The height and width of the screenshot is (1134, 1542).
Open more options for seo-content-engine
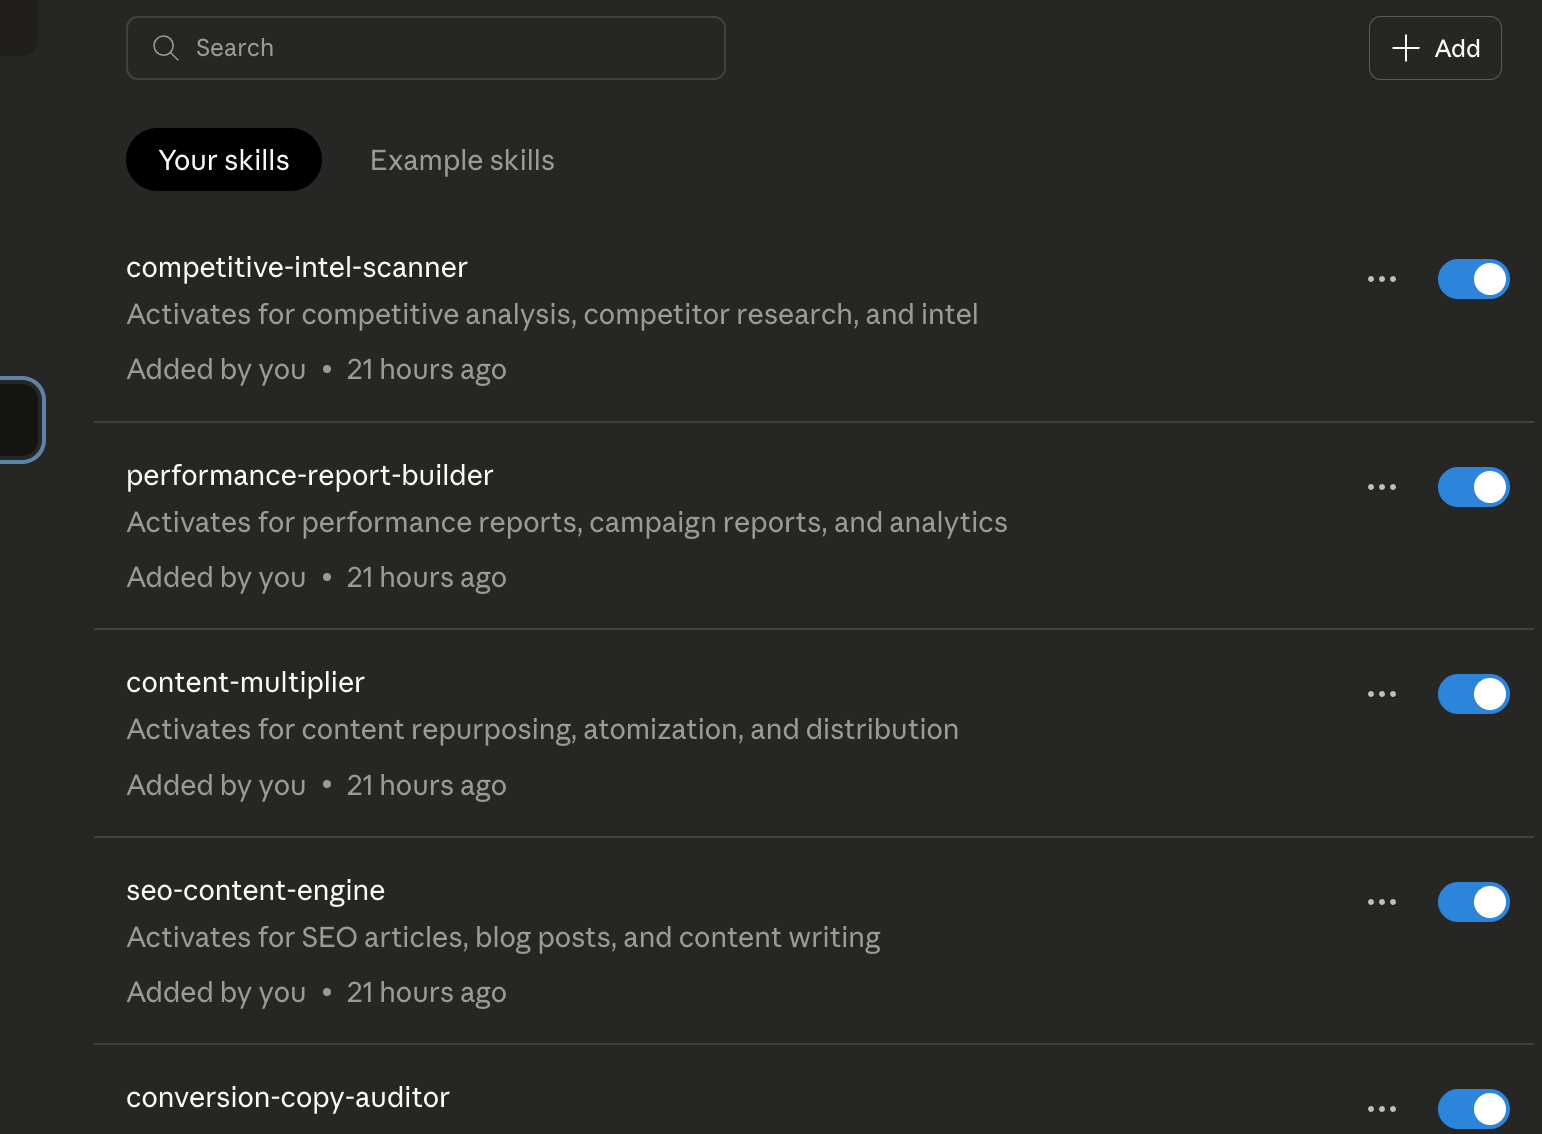pos(1382,902)
